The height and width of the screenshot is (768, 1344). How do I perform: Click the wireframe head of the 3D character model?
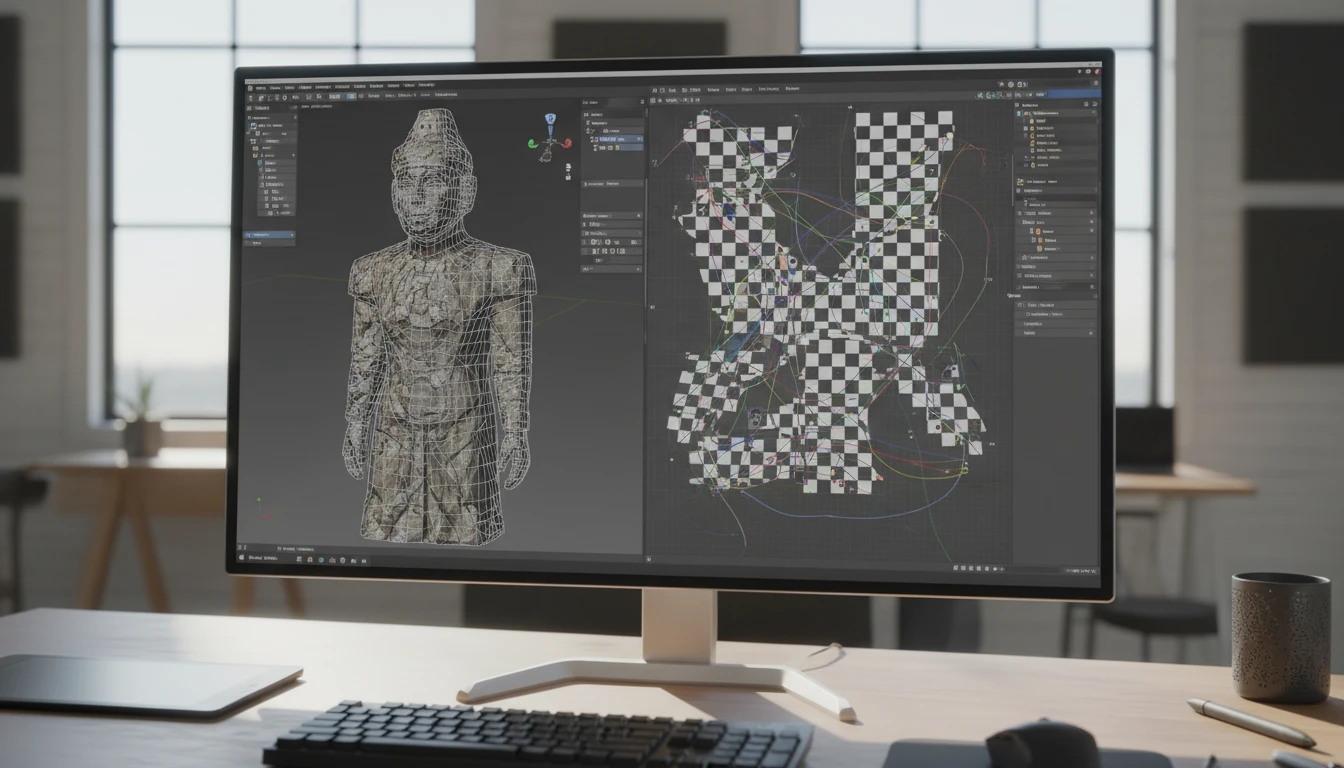click(435, 175)
